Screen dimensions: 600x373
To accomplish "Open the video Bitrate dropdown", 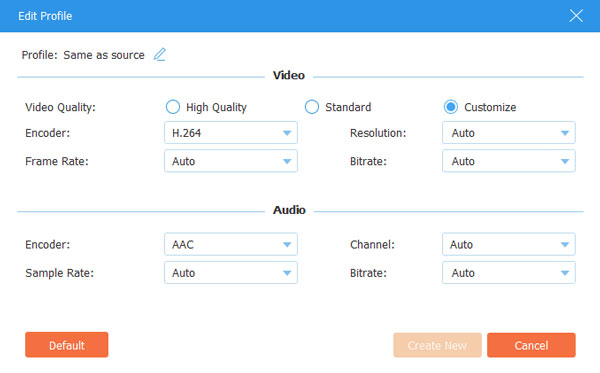I will pos(509,161).
